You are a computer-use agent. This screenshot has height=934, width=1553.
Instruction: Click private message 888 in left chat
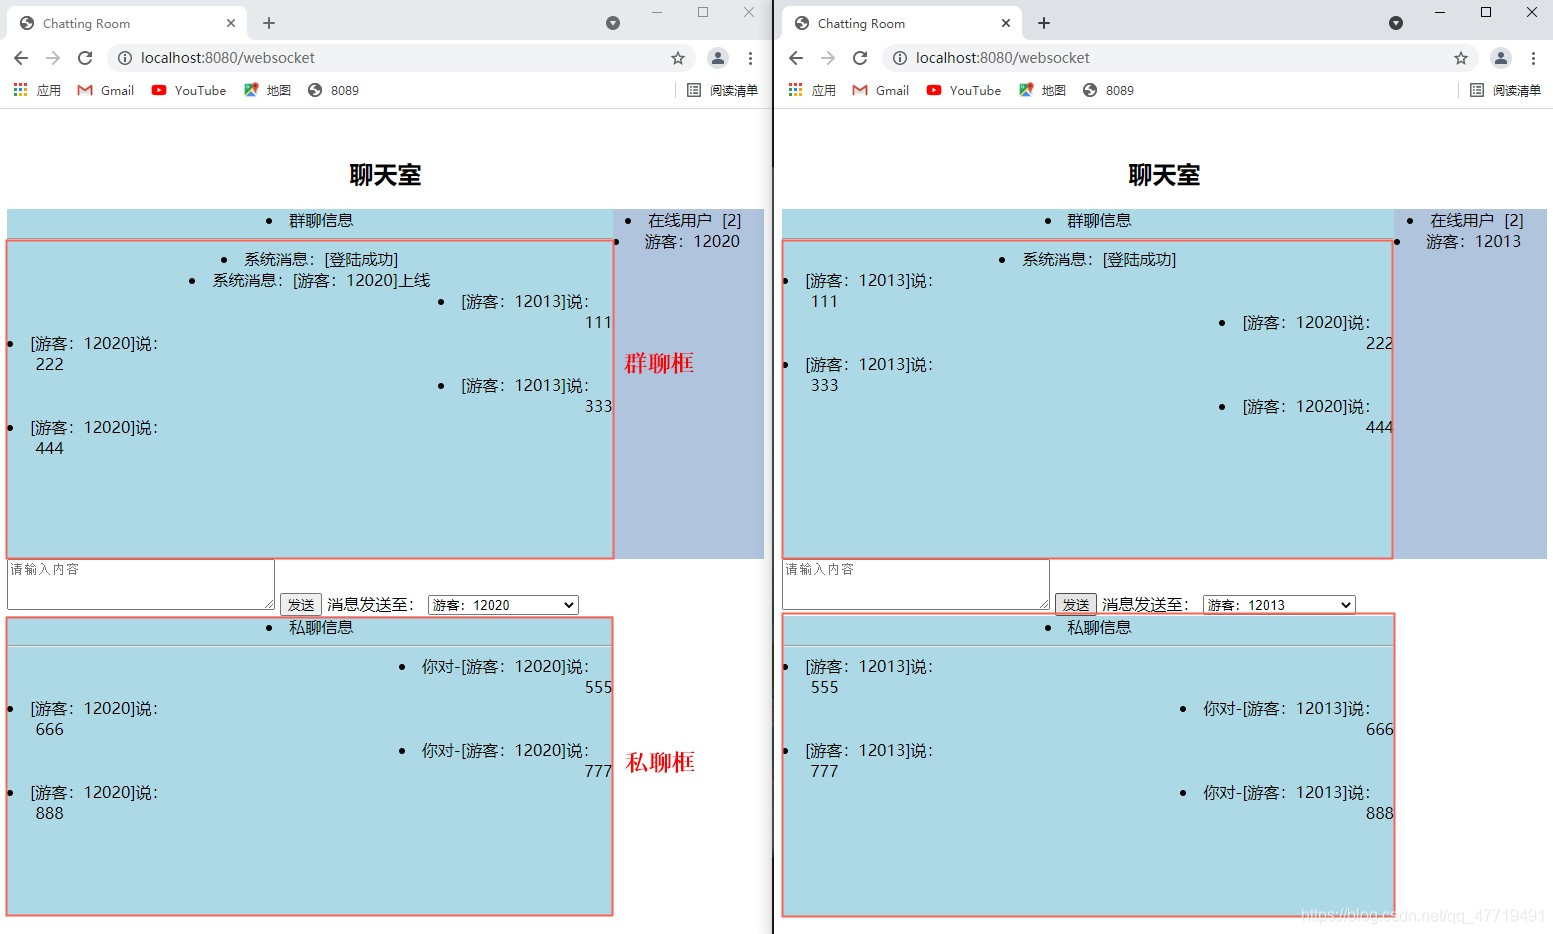(50, 814)
